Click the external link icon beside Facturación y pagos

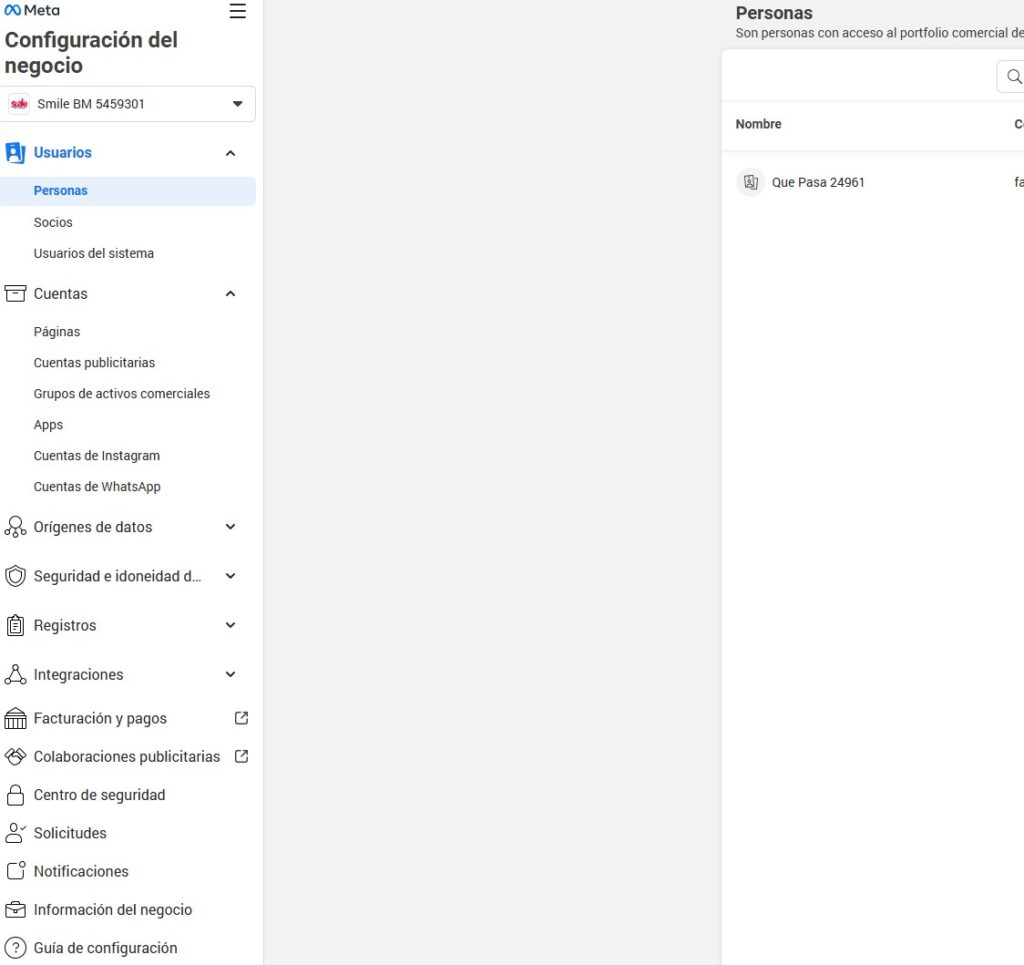[x=240, y=717]
